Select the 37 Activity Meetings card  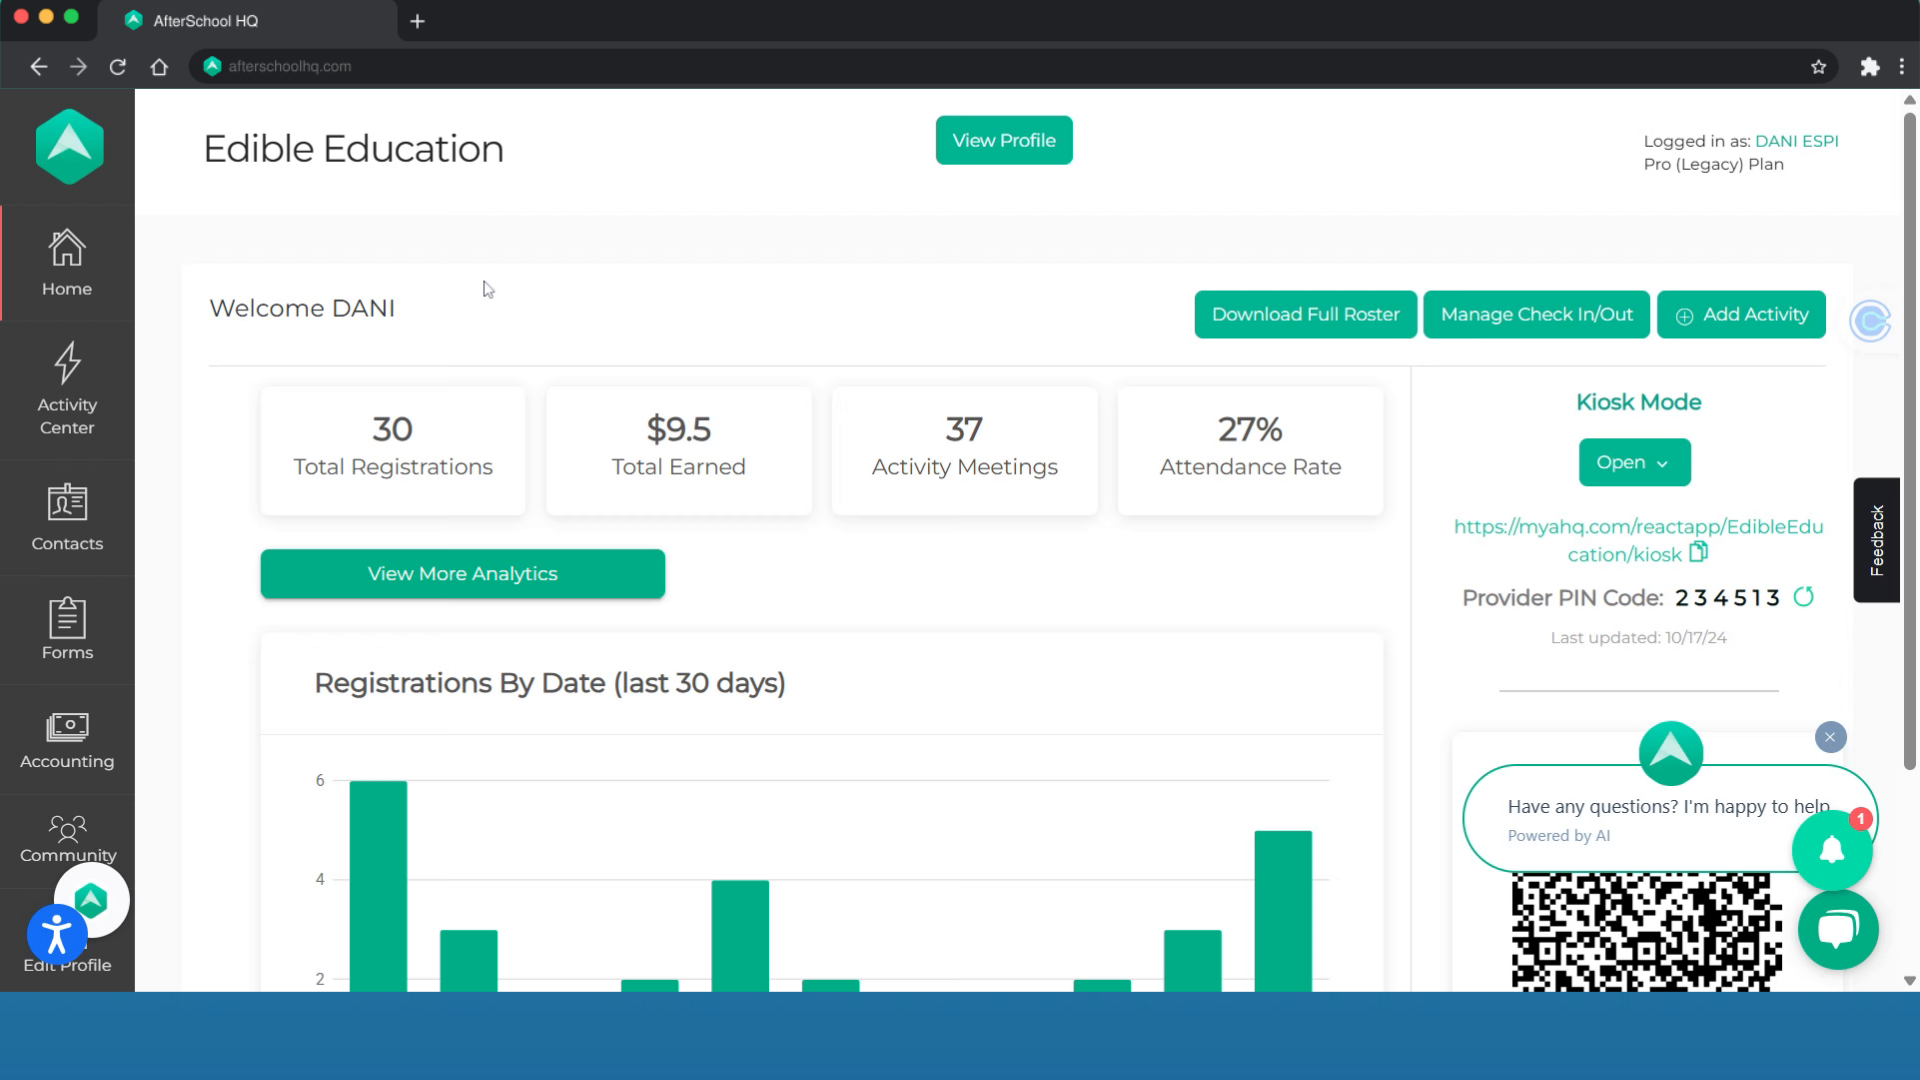964,450
